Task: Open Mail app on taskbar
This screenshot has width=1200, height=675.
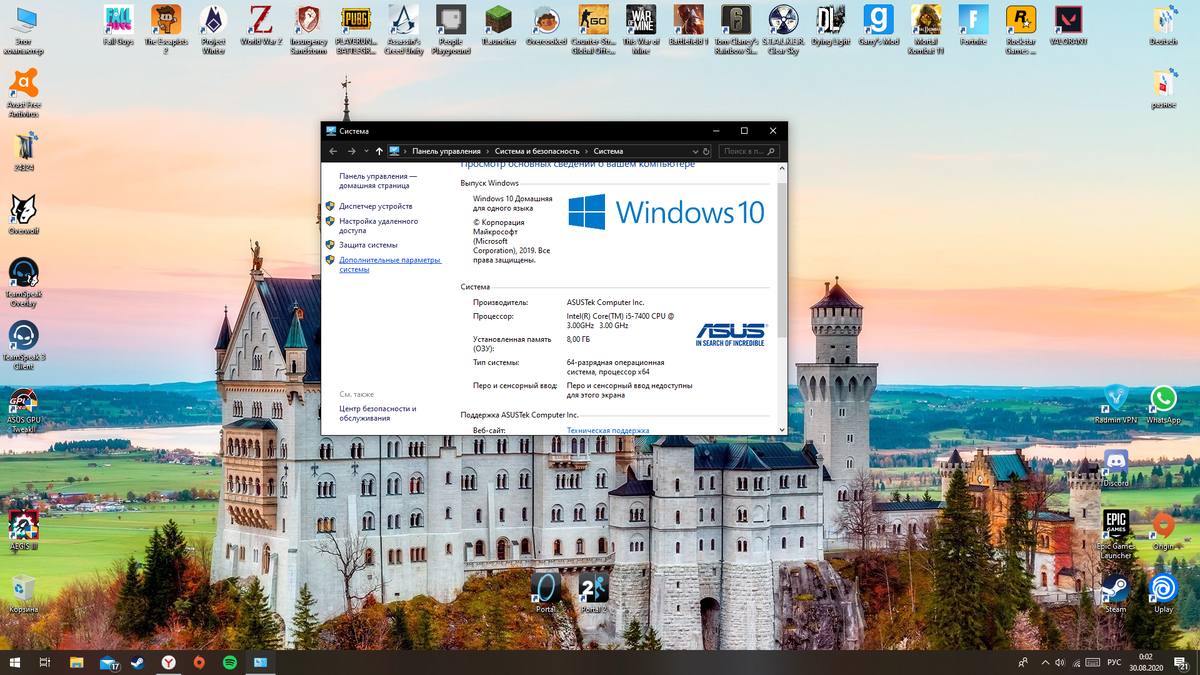Action: tap(108, 662)
